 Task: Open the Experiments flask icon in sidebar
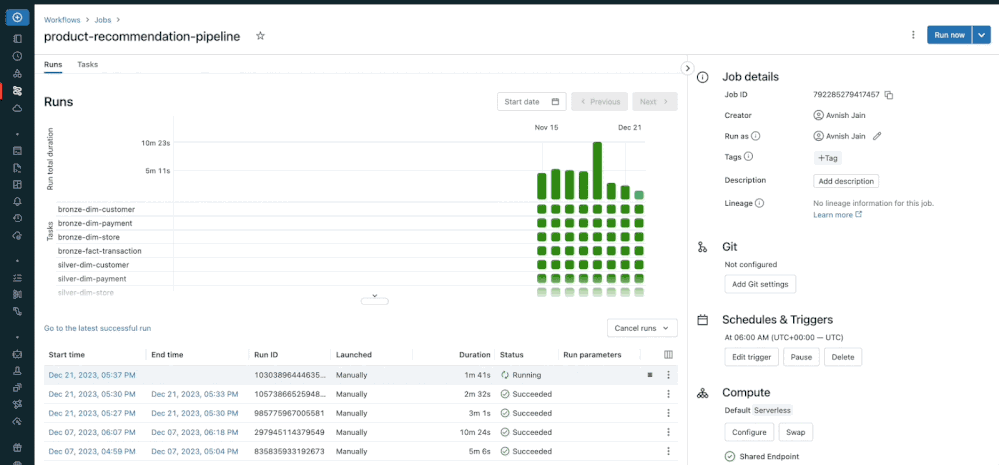(x=17, y=370)
